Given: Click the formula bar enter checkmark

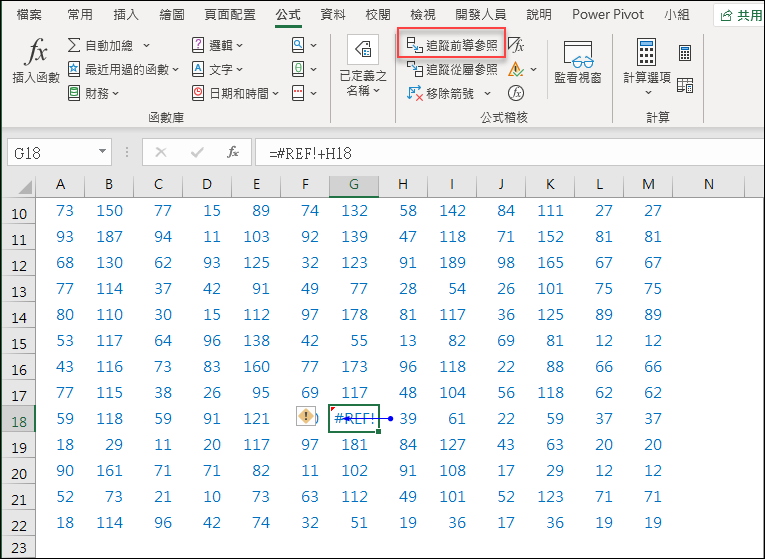Looking at the screenshot, I should point(197,153).
